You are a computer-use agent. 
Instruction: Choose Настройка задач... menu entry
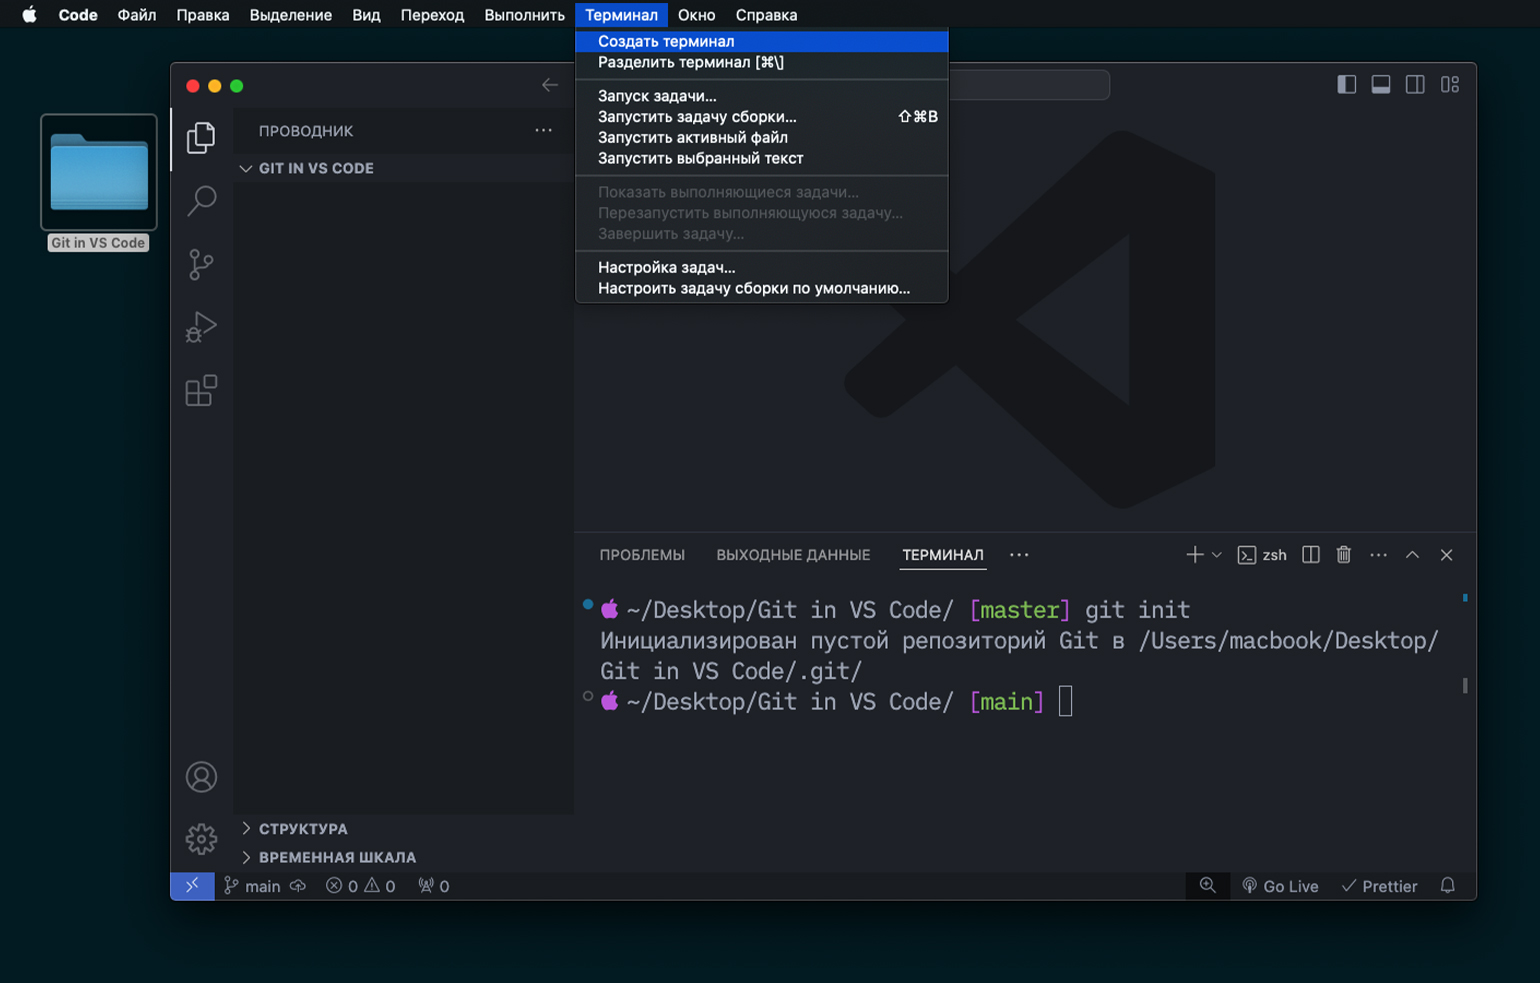click(762, 267)
